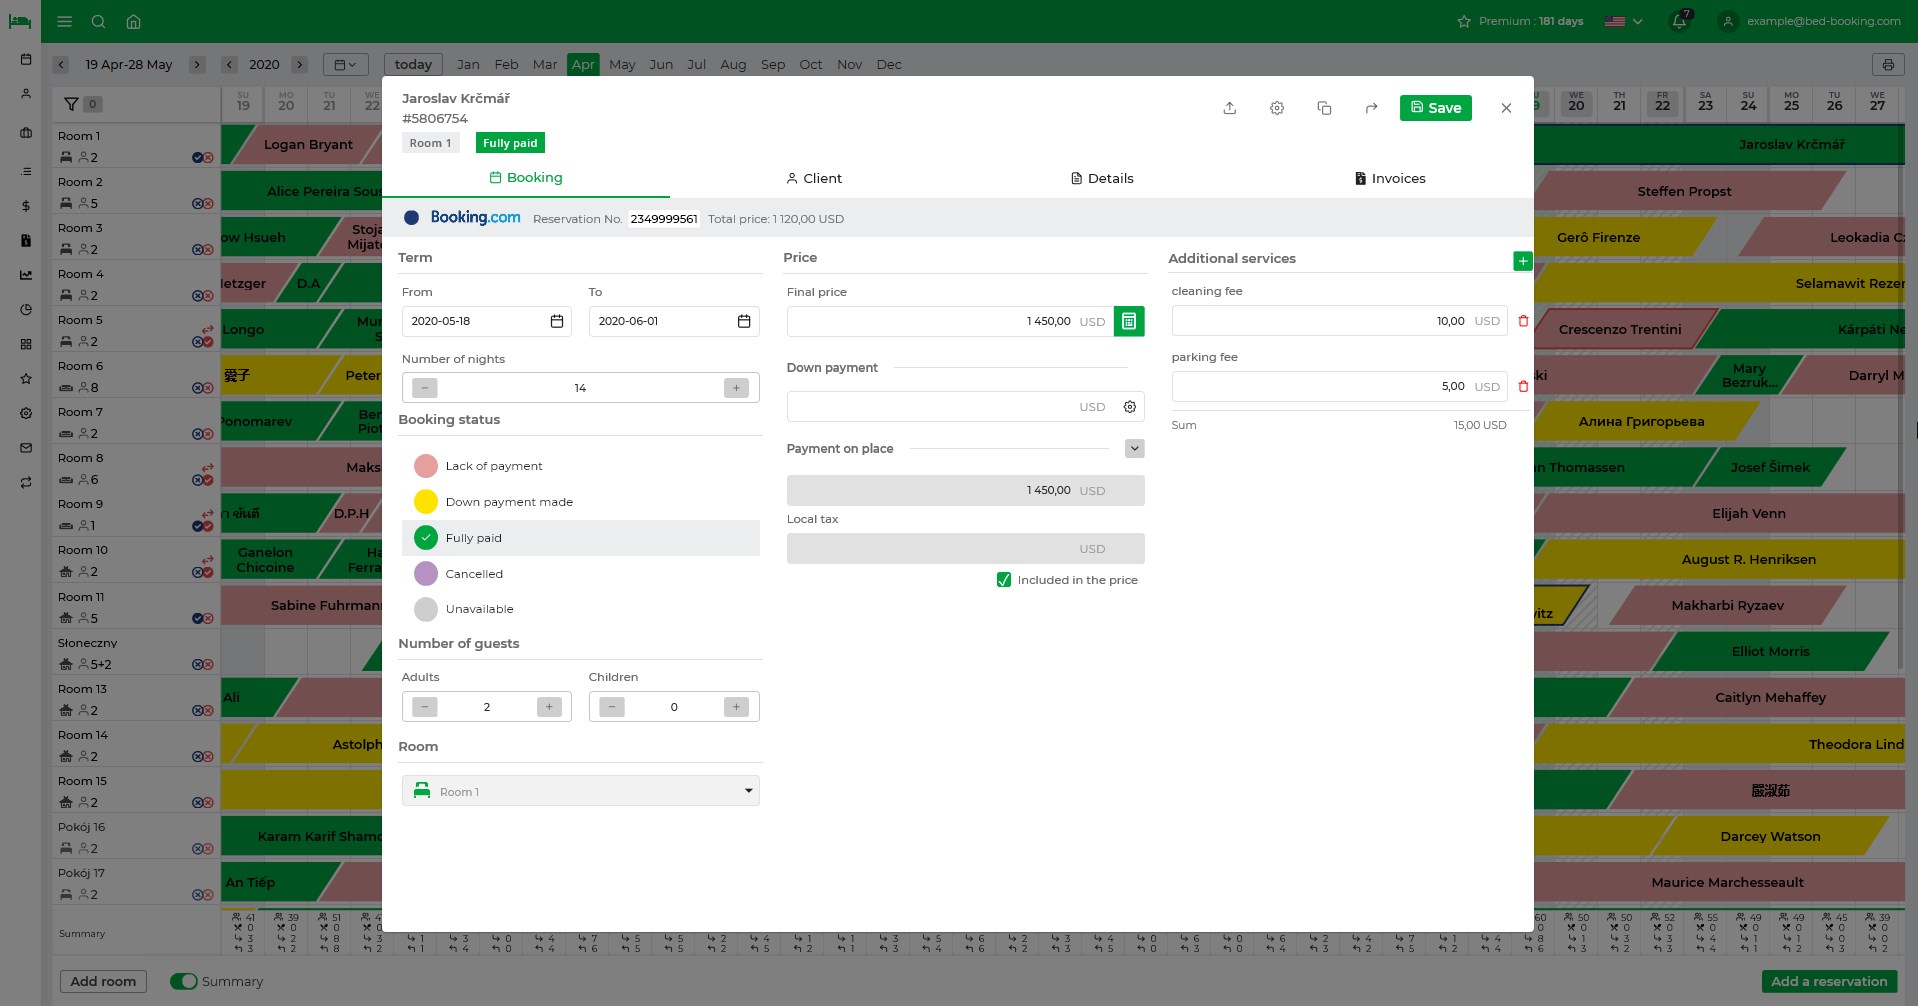
Task: Edit the cleaning fee amount field
Action: click(1339, 321)
